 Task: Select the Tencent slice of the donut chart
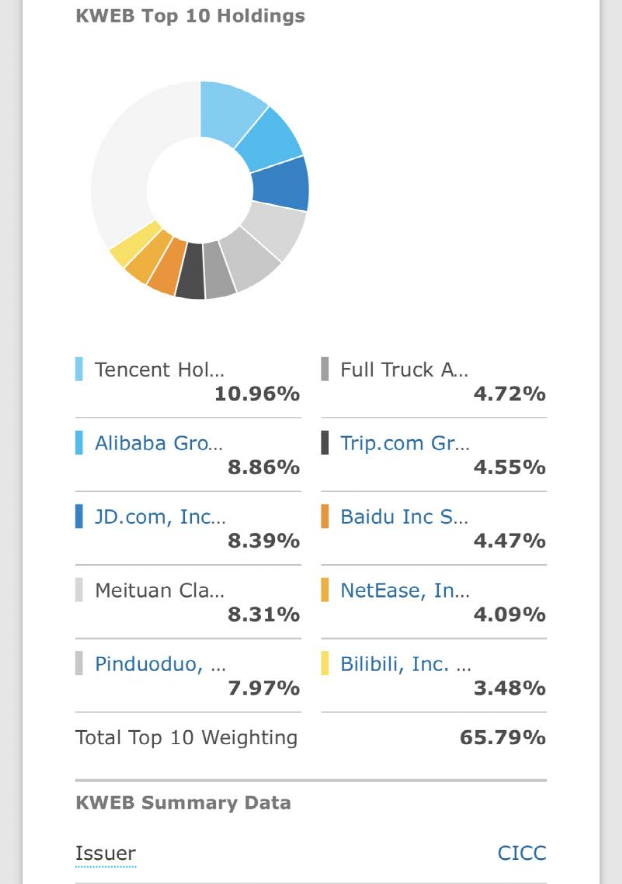[x=228, y=111]
